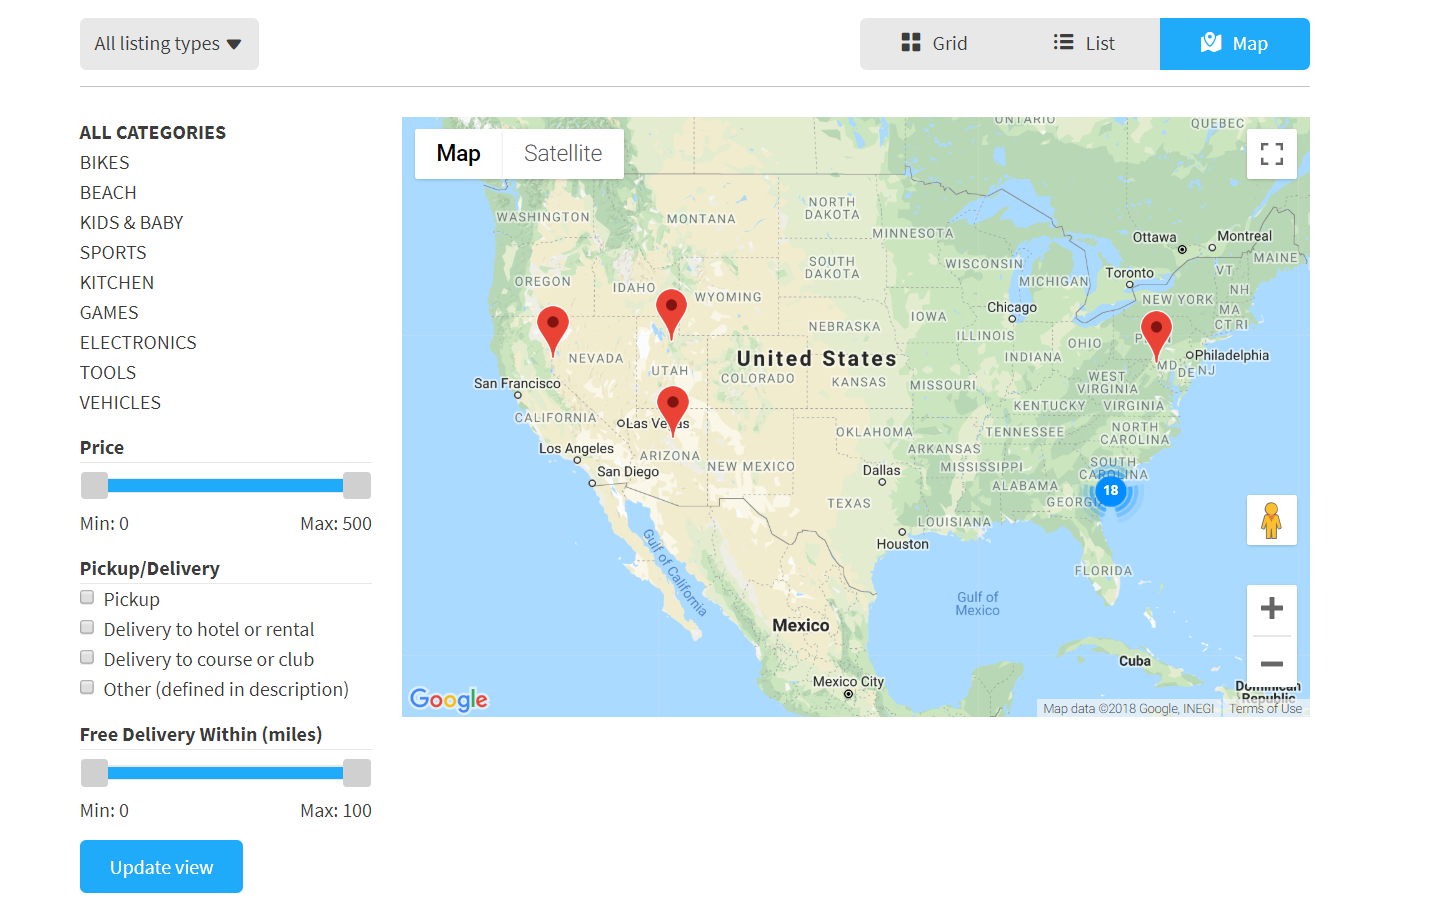Image resolution: width=1429 pixels, height=900 pixels.
Task: Tick Other (defined in description) checkbox
Action: click(x=87, y=688)
